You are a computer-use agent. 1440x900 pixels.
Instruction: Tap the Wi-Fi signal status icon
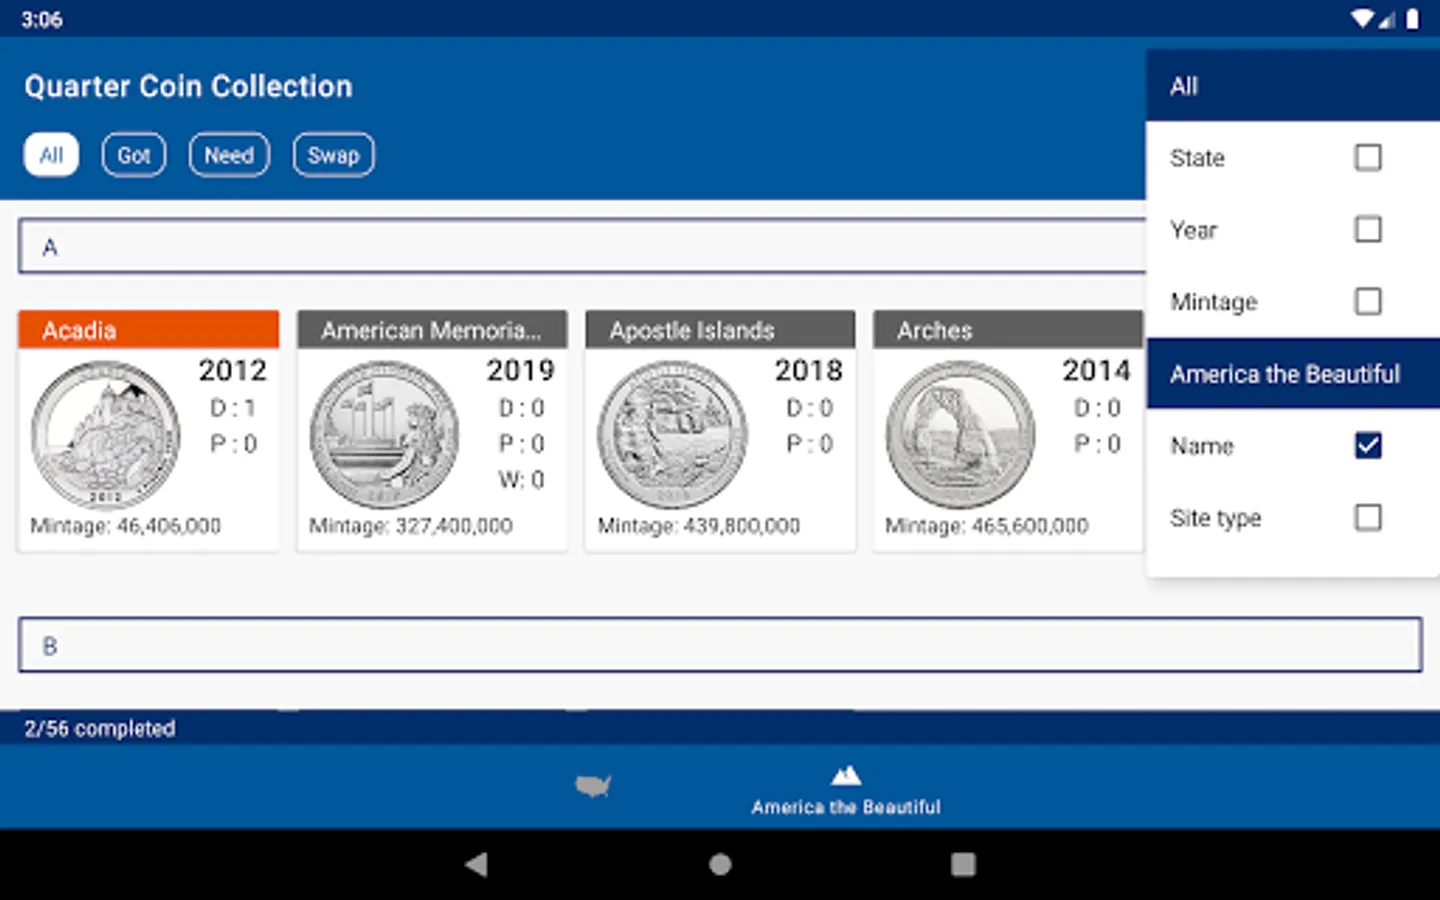tap(1362, 19)
